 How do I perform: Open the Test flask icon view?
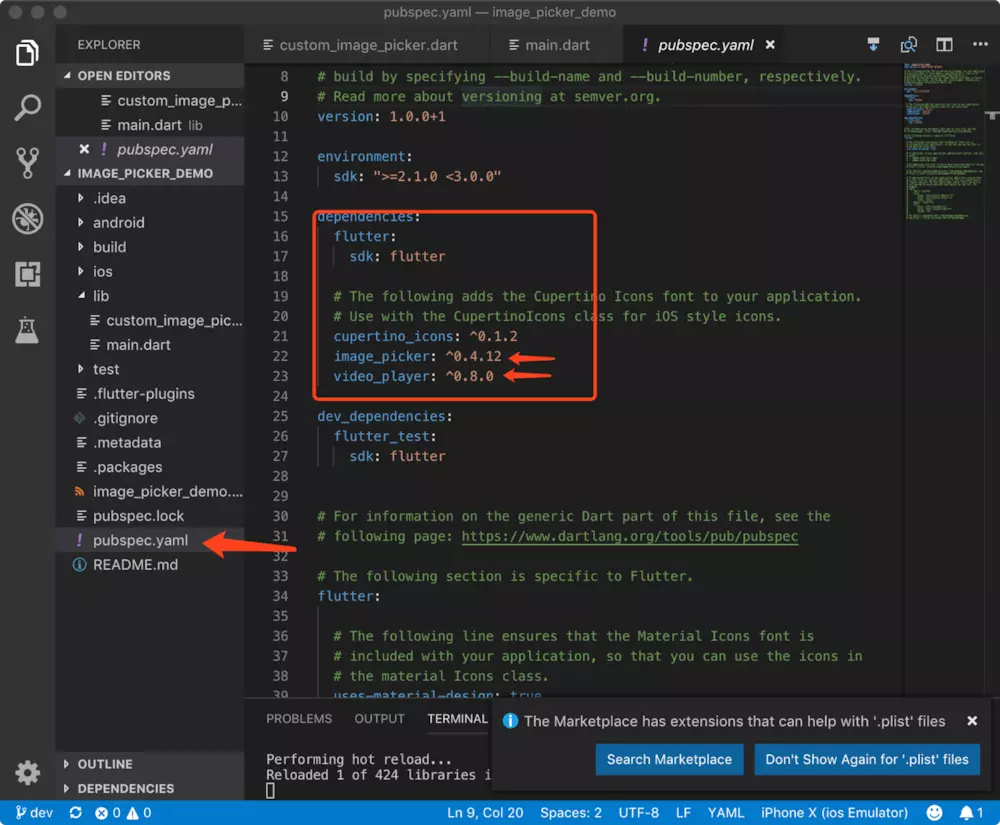(28, 329)
